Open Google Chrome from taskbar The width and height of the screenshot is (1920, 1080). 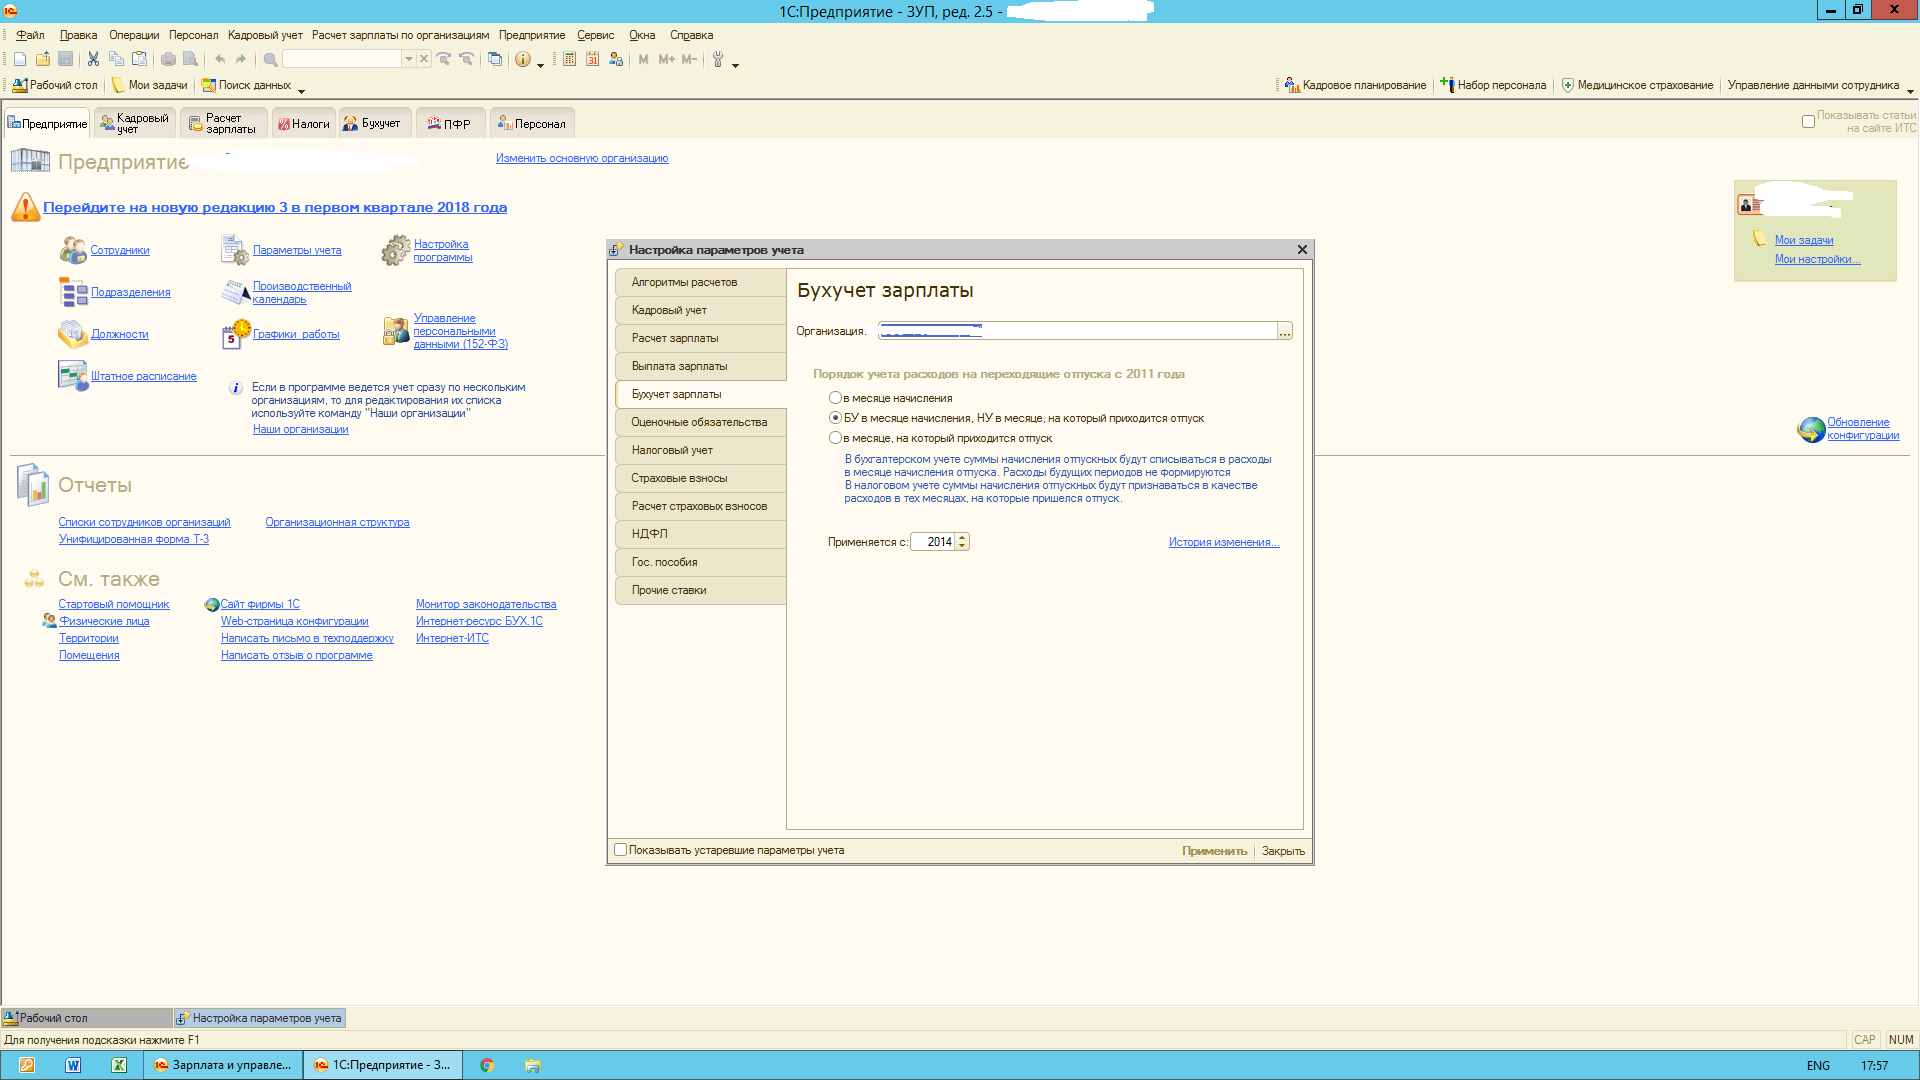click(x=487, y=1065)
